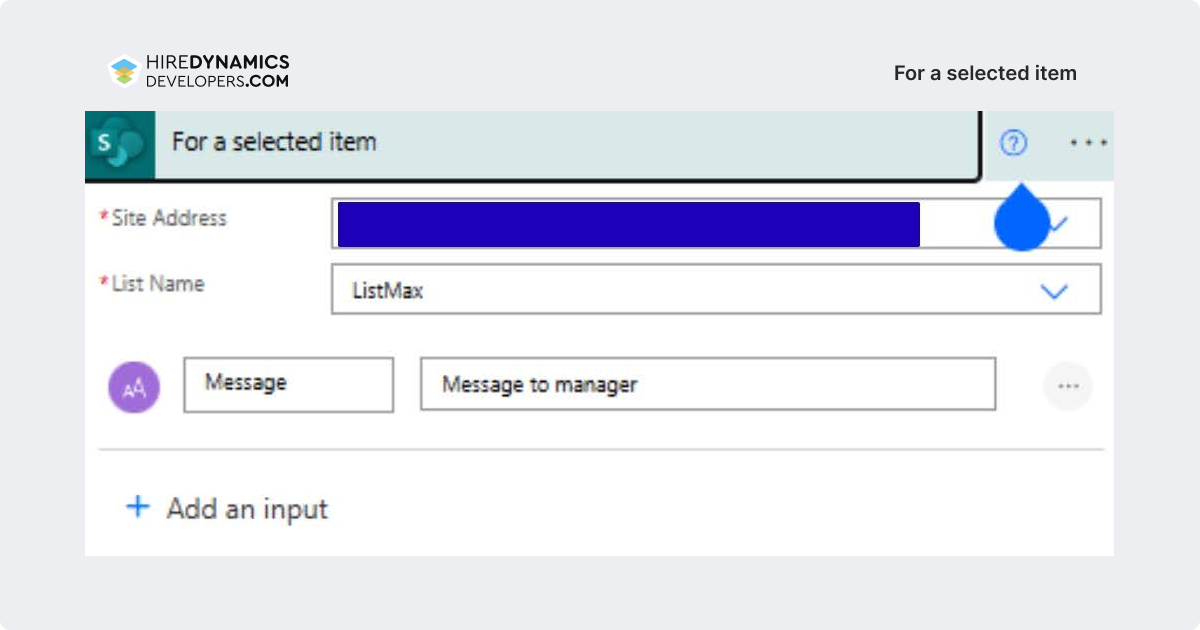Click the plus icon for adding input
1200x630 pixels.
click(x=137, y=507)
